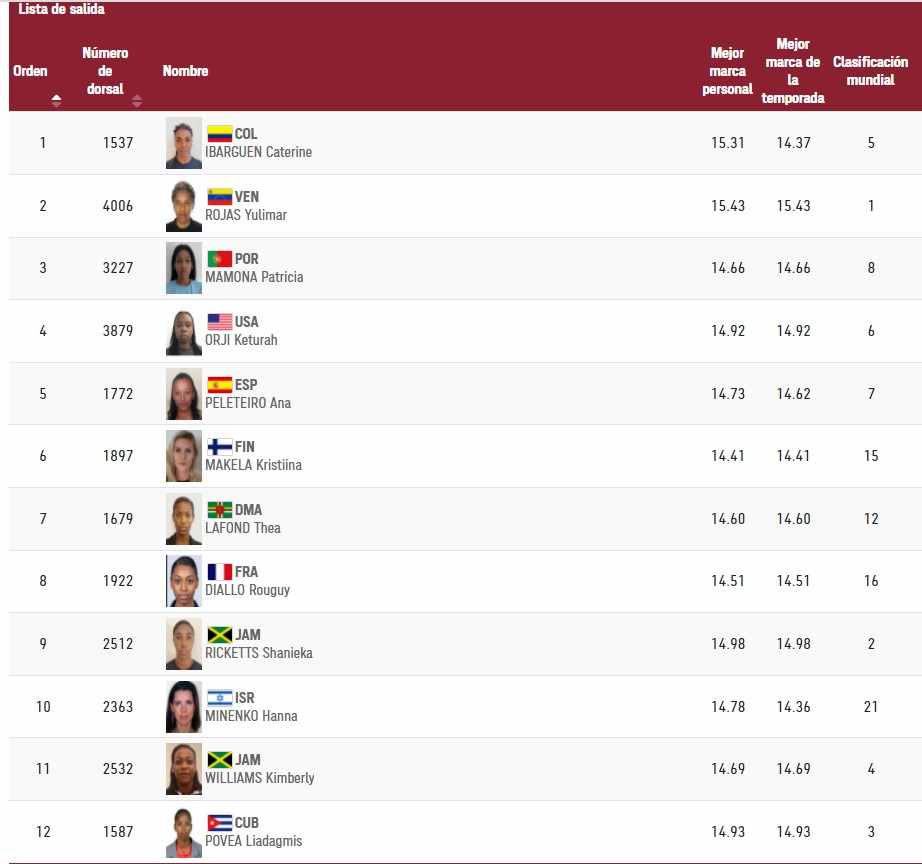Image resolution: width=922 pixels, height=864 pixels.
Task: Click Mejor marca personal column header
Action: pyautogui.click(x=727, y=71)
